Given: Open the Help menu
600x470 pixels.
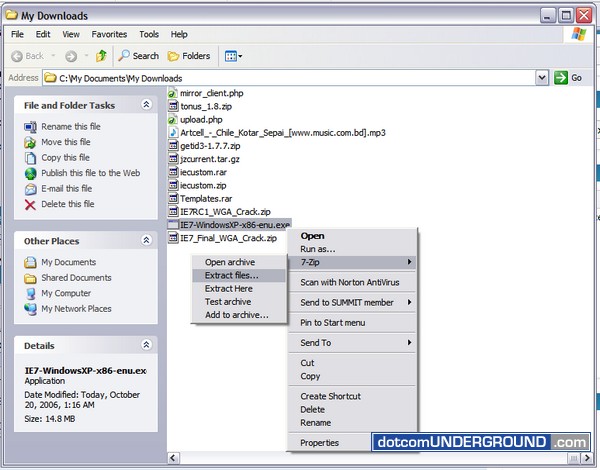Looking at the screenshot, I should [x=179, y=34].
